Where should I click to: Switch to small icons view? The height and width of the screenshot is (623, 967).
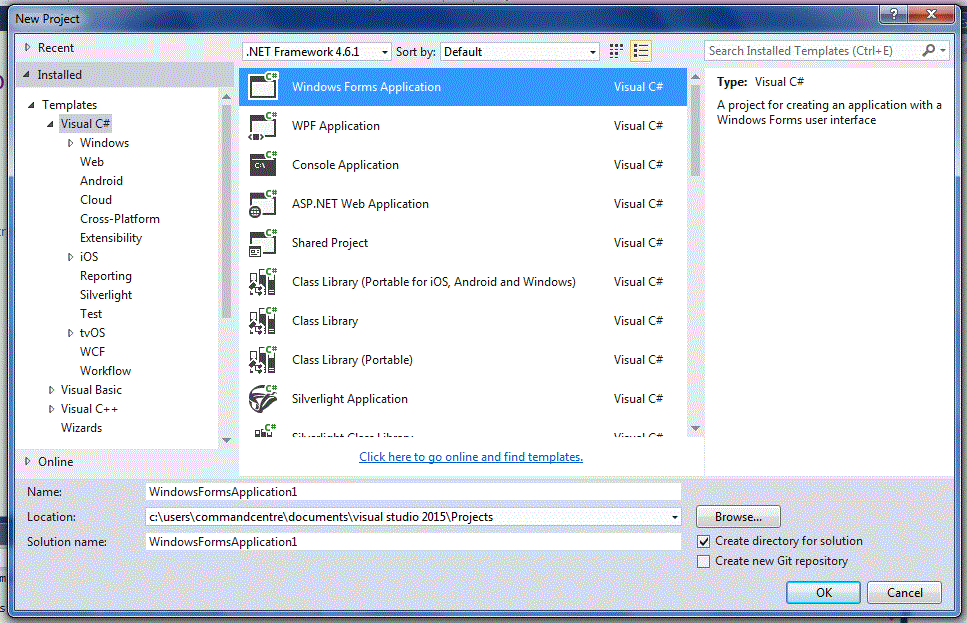[x=616, y=51]
